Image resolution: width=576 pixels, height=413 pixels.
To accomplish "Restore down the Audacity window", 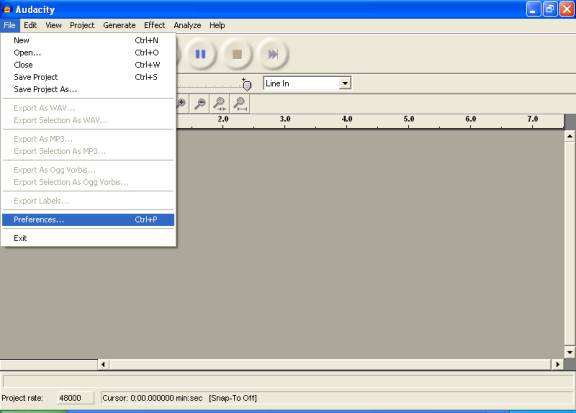I will (550, 9).
